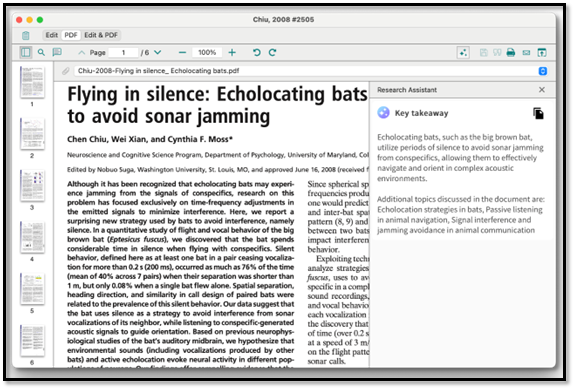The width and height of the screenshot is (575, 390).
Task: Select page 6 thumbnail
Action: tap(32, 341)
